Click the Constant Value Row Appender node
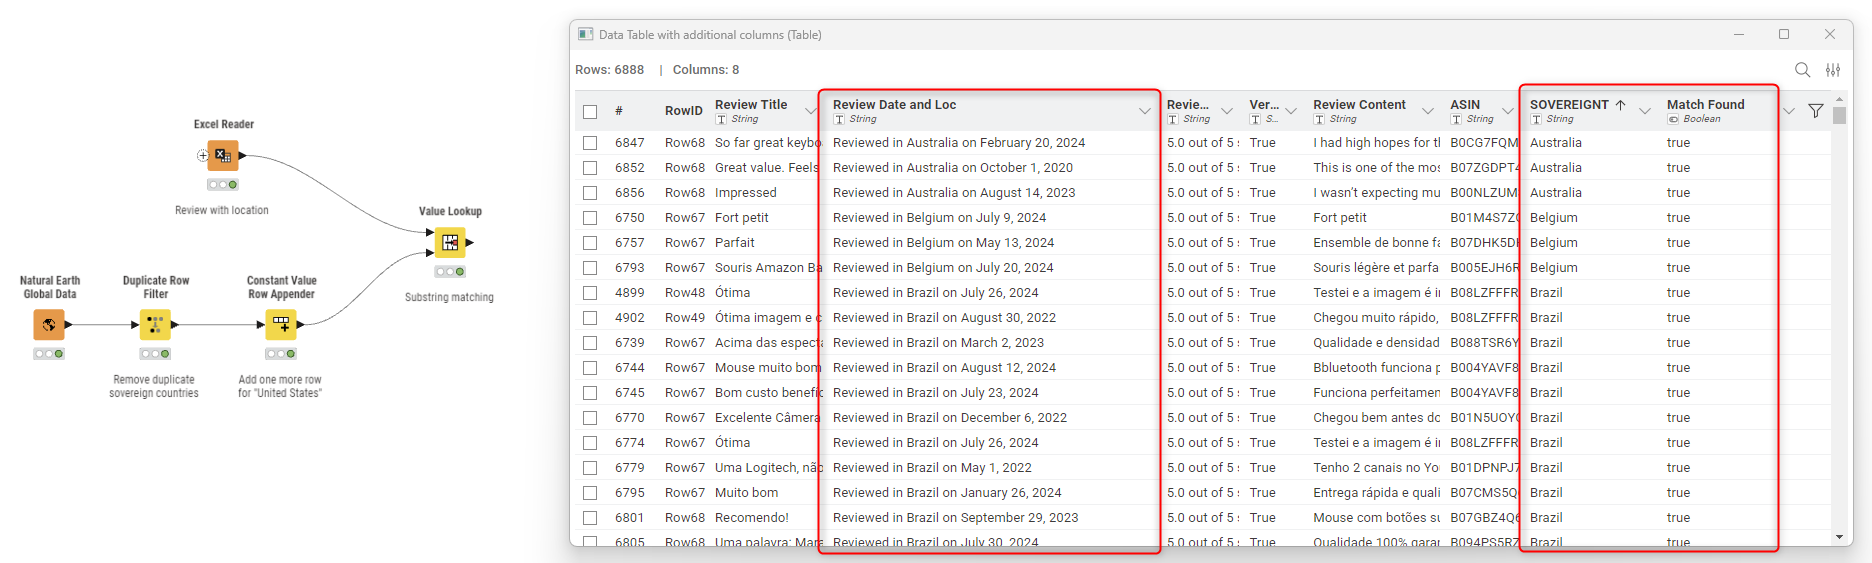 pos(281,324)
